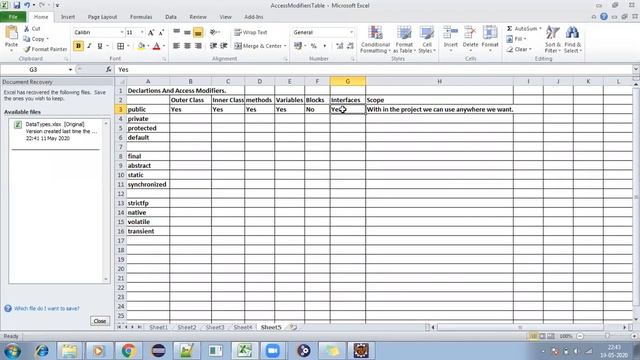Open the File tab
This screenshot has height=360, width=640.
click(13, 17)
